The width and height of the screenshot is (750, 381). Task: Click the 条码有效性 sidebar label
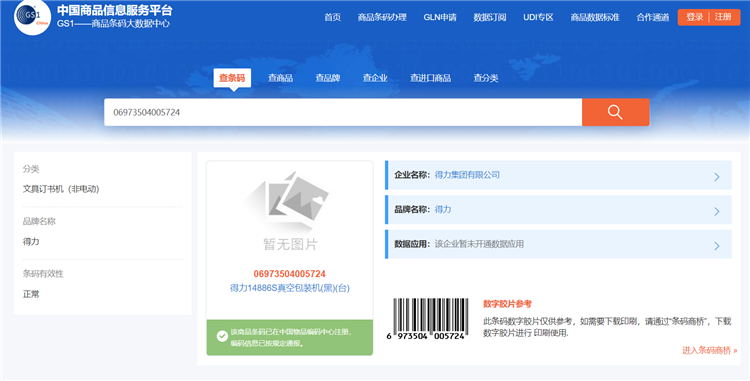pos(43,273)
